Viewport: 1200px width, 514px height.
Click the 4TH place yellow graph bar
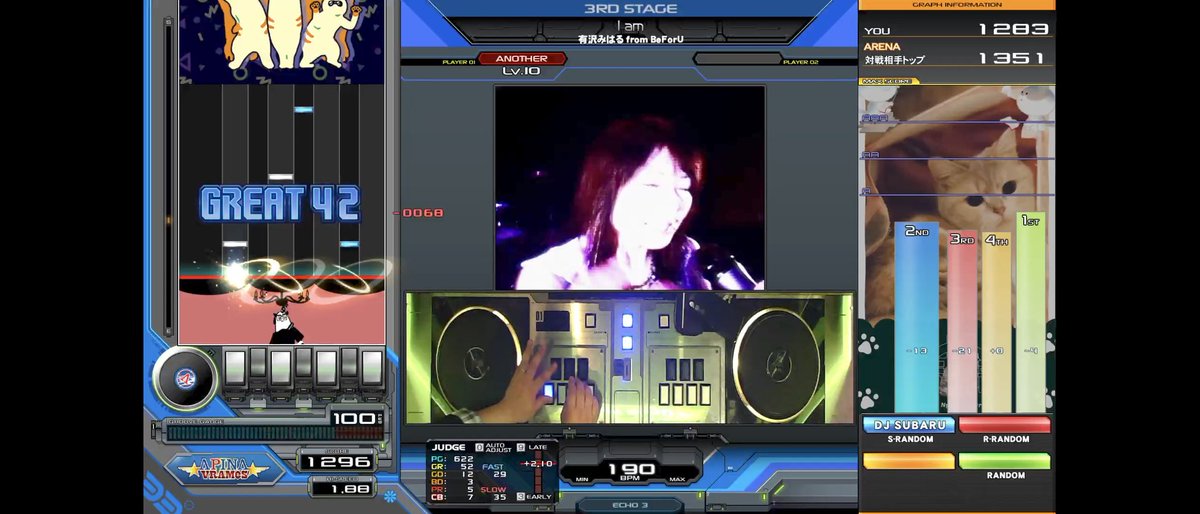click(x=996, y=321)
